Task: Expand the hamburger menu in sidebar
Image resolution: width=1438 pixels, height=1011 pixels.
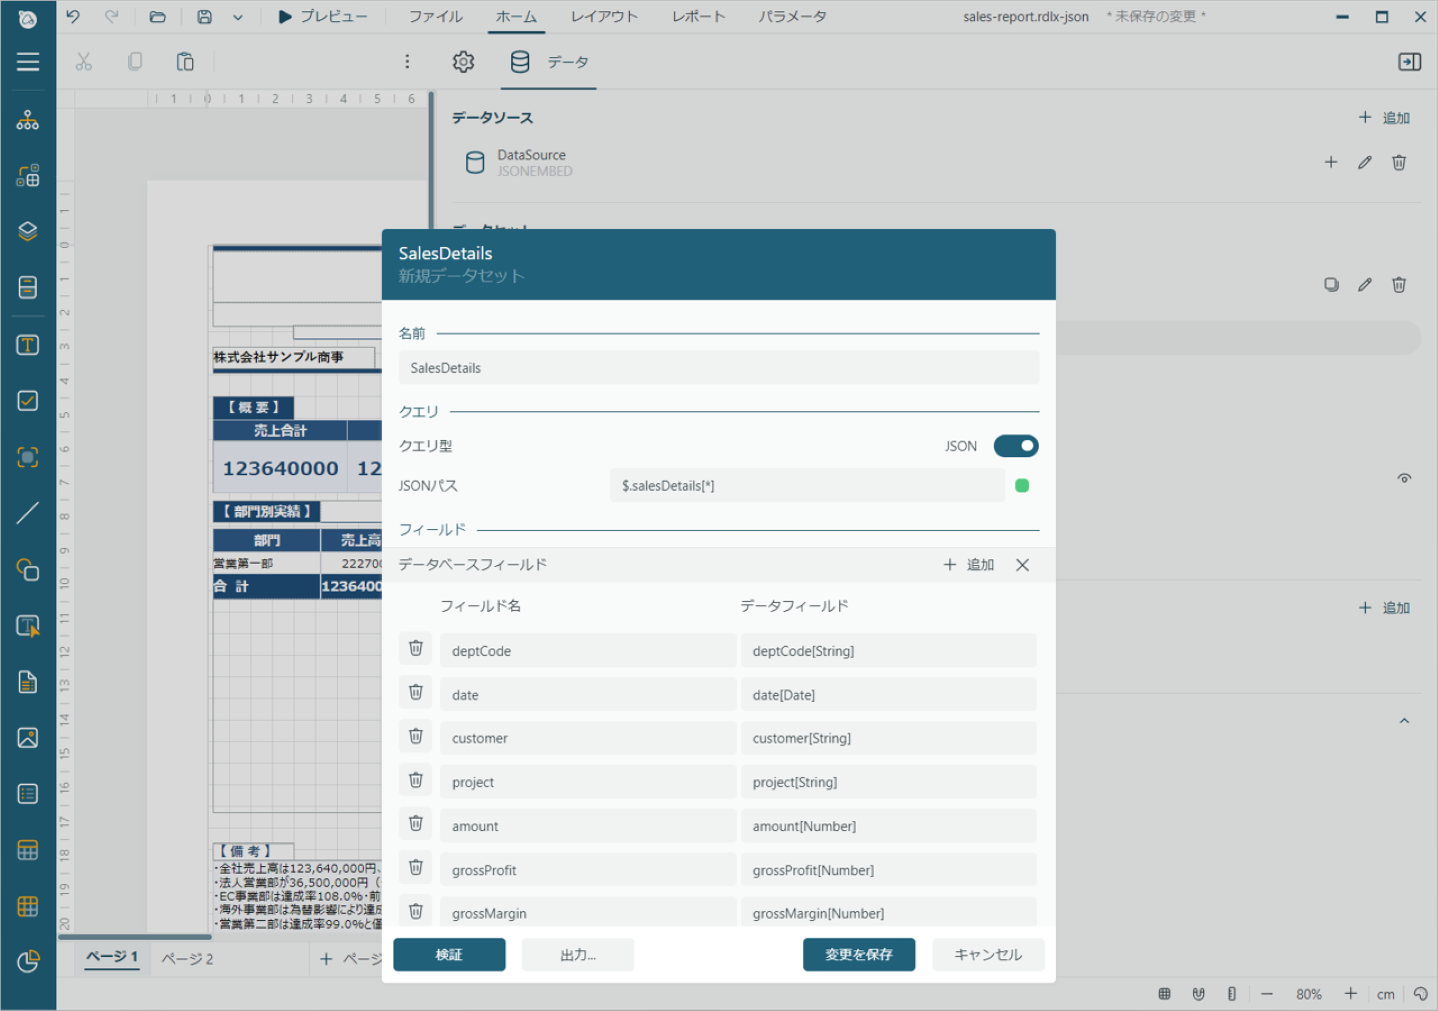Action: tap(28, 62)
